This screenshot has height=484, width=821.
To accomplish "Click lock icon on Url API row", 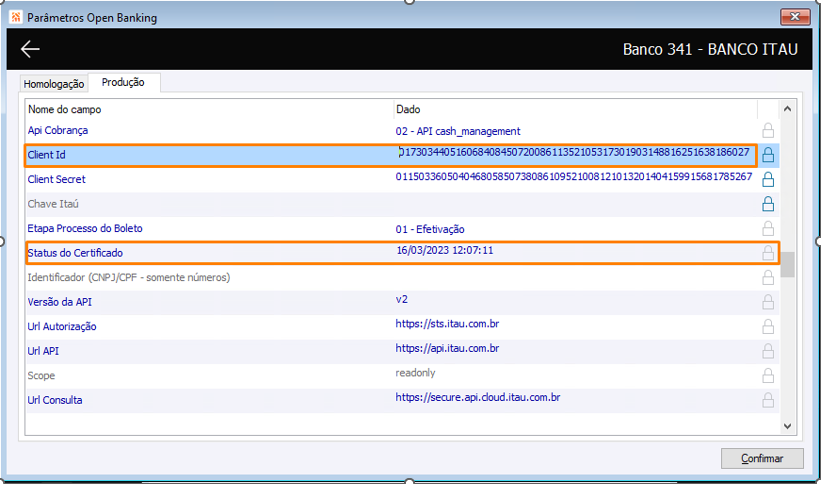I will pos(768,350).
